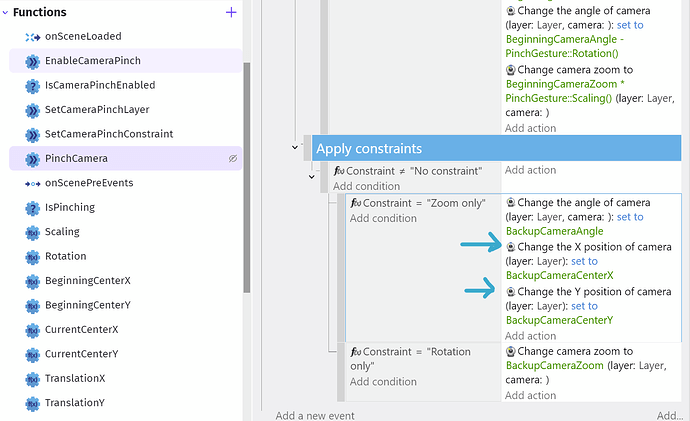The width and height of the screenshot is (690, 421).
Task: Click the IsPinching condition icon
Action: tap(32, 208)
